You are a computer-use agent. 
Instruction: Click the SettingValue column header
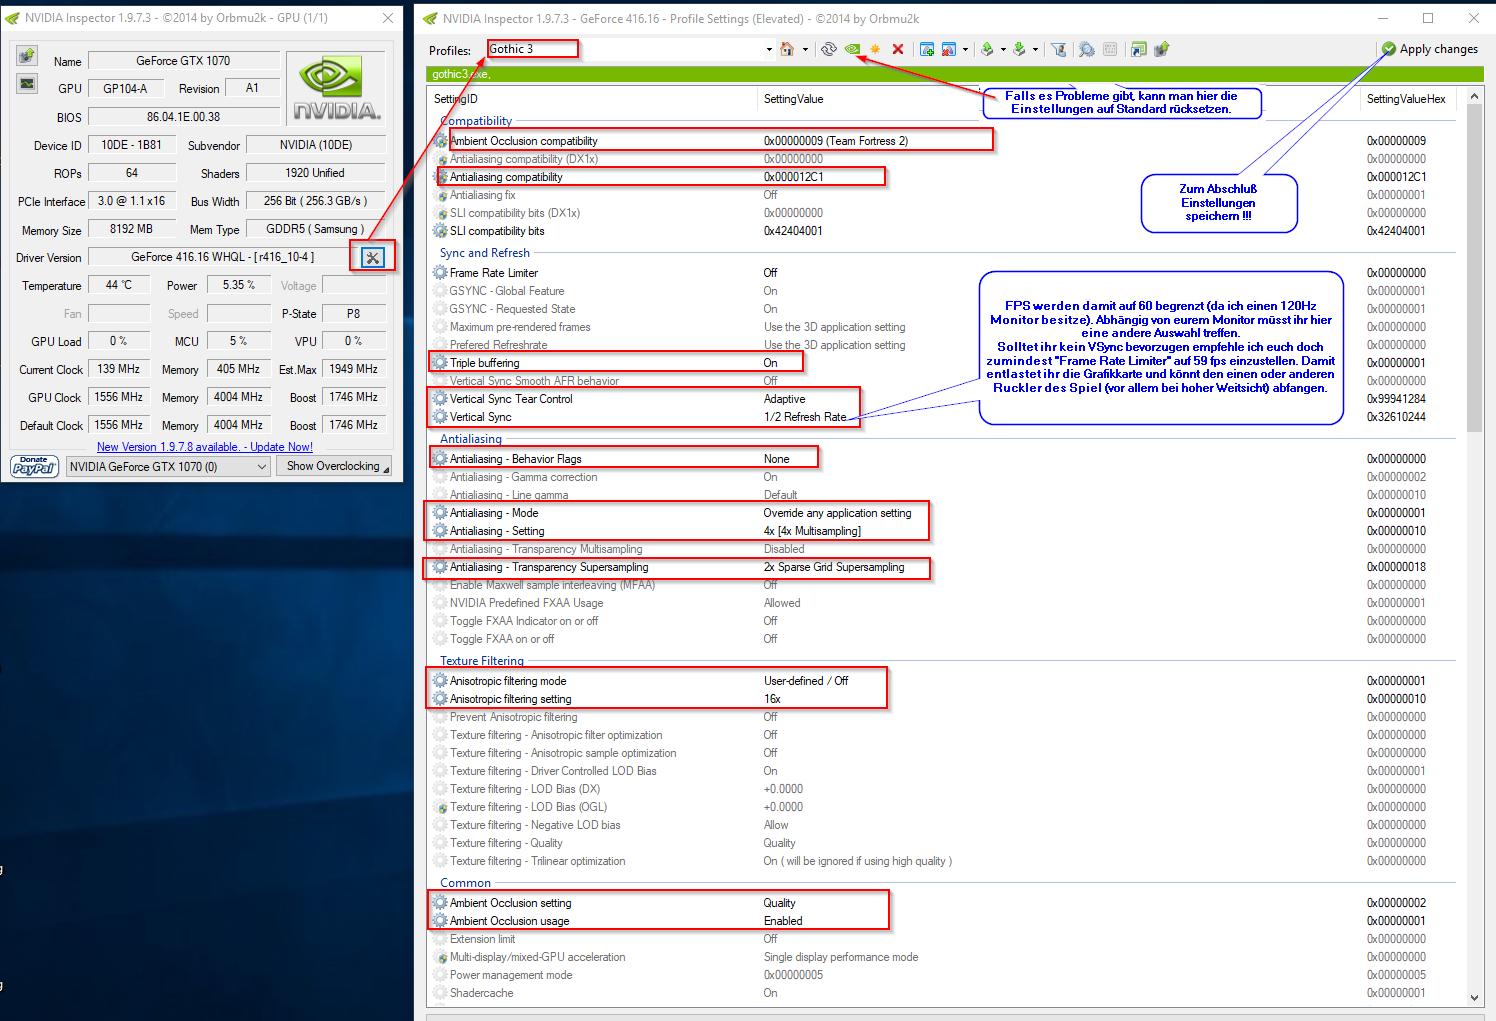tap(794, 99)
